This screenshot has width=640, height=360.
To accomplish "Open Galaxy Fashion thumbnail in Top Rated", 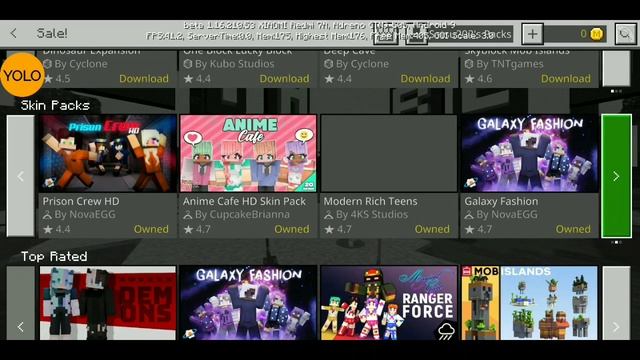I will (248, 303).
